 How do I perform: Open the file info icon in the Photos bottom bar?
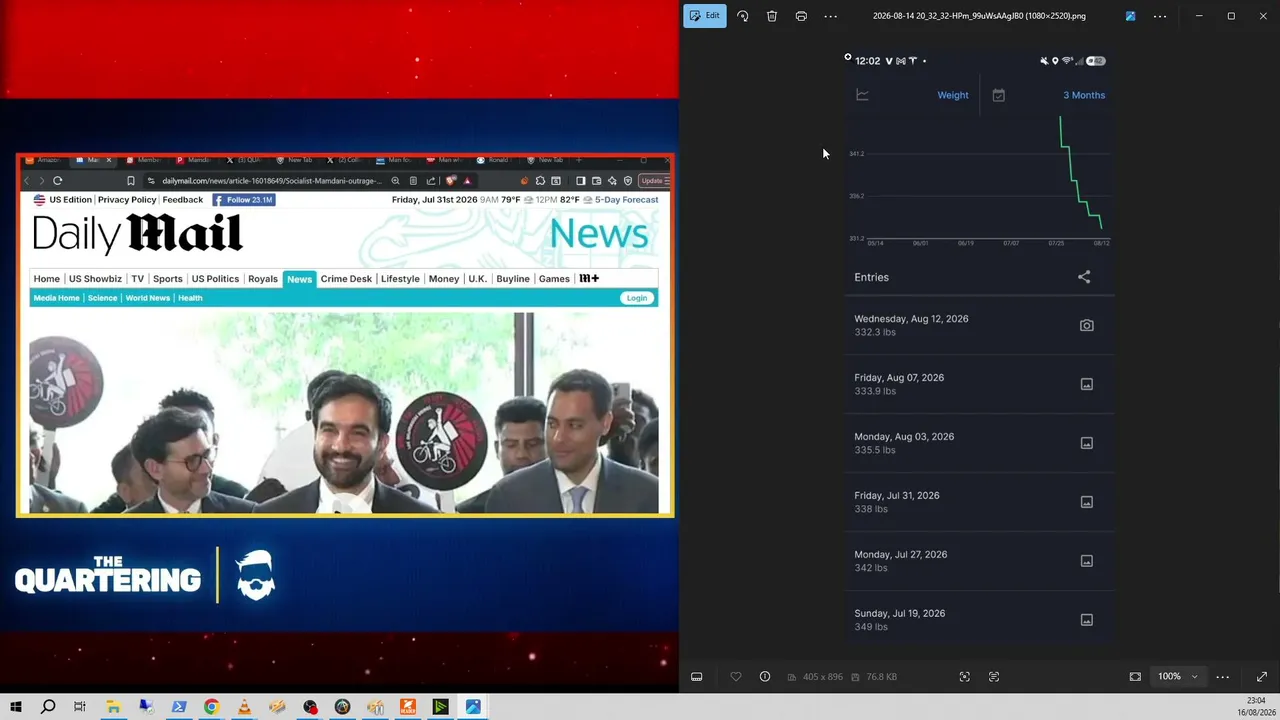click(x=765, y=677)
